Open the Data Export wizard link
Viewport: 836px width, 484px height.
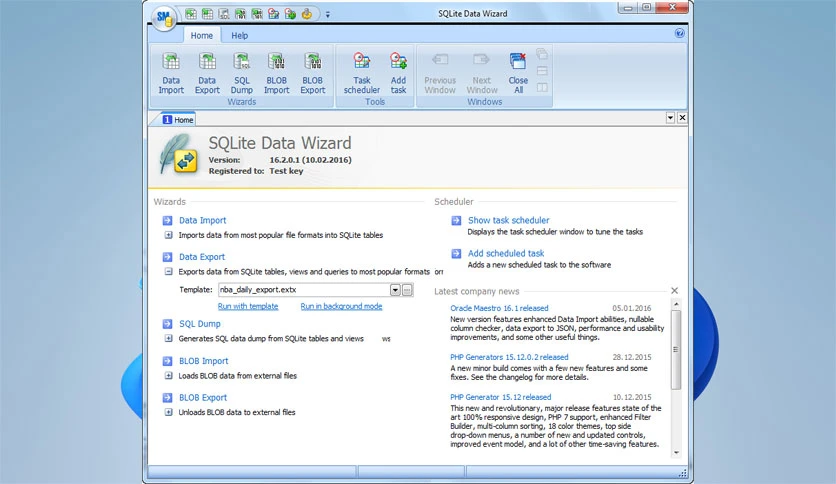(202, 256)
